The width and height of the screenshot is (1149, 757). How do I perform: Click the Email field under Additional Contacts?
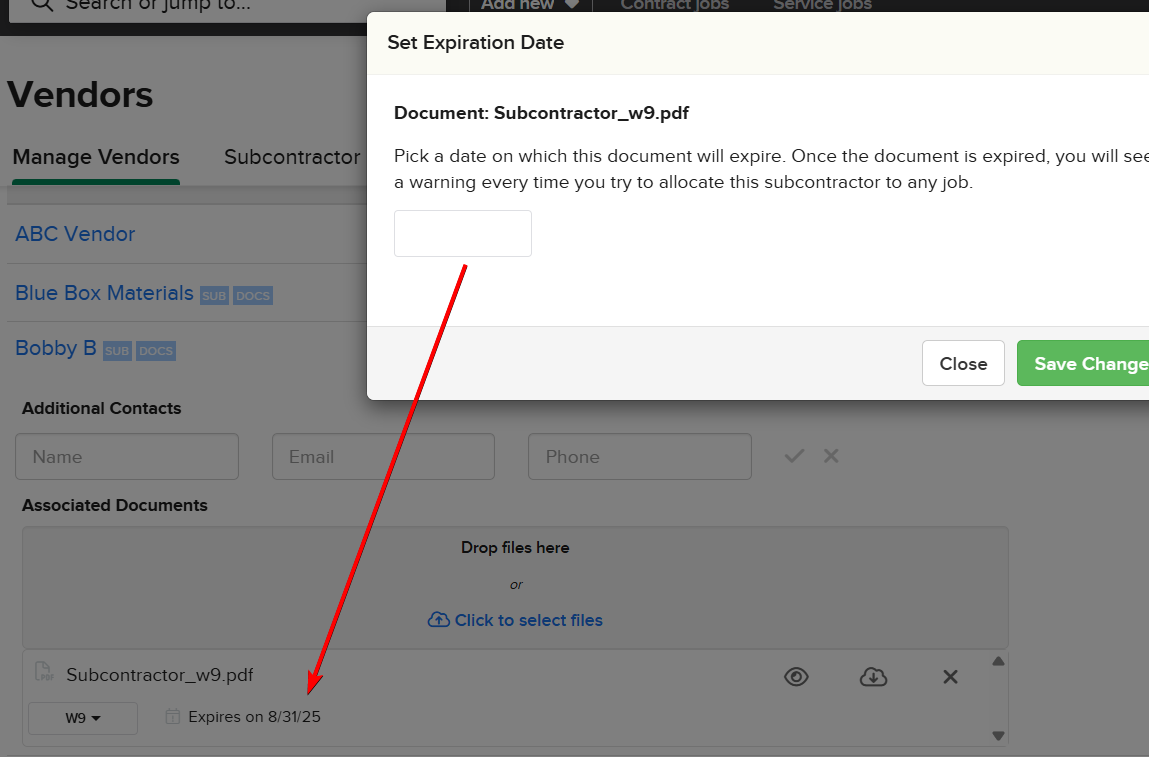(383, 457)
